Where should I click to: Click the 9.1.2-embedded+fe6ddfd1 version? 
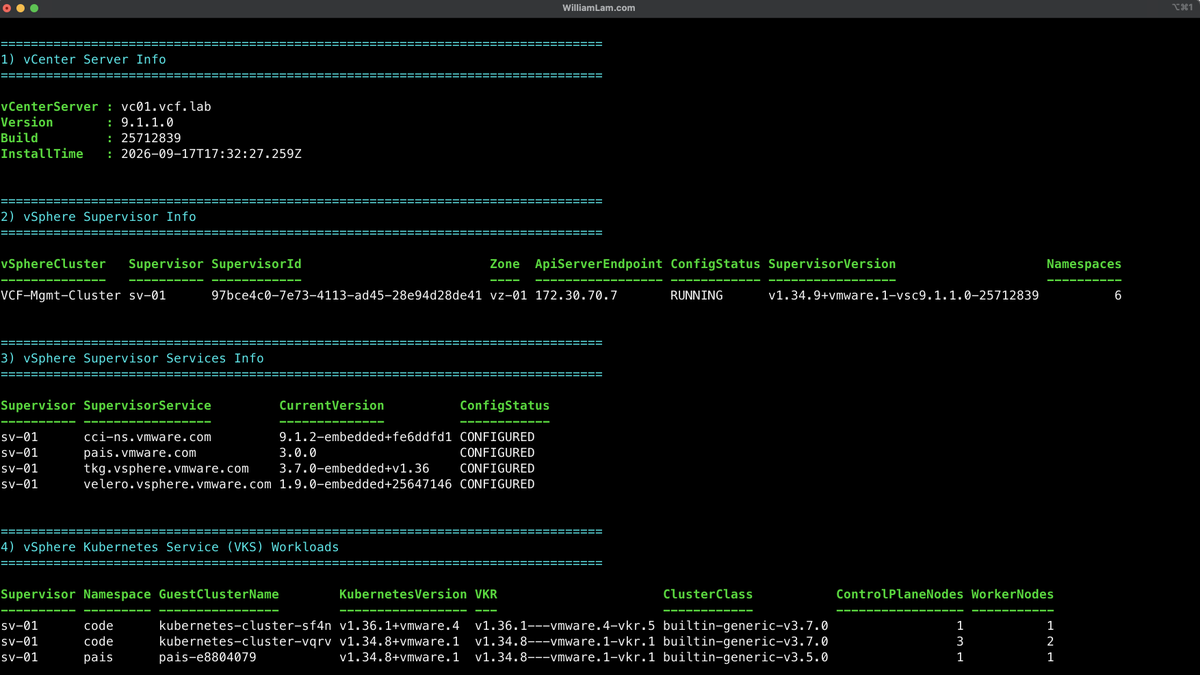point(365,437)
